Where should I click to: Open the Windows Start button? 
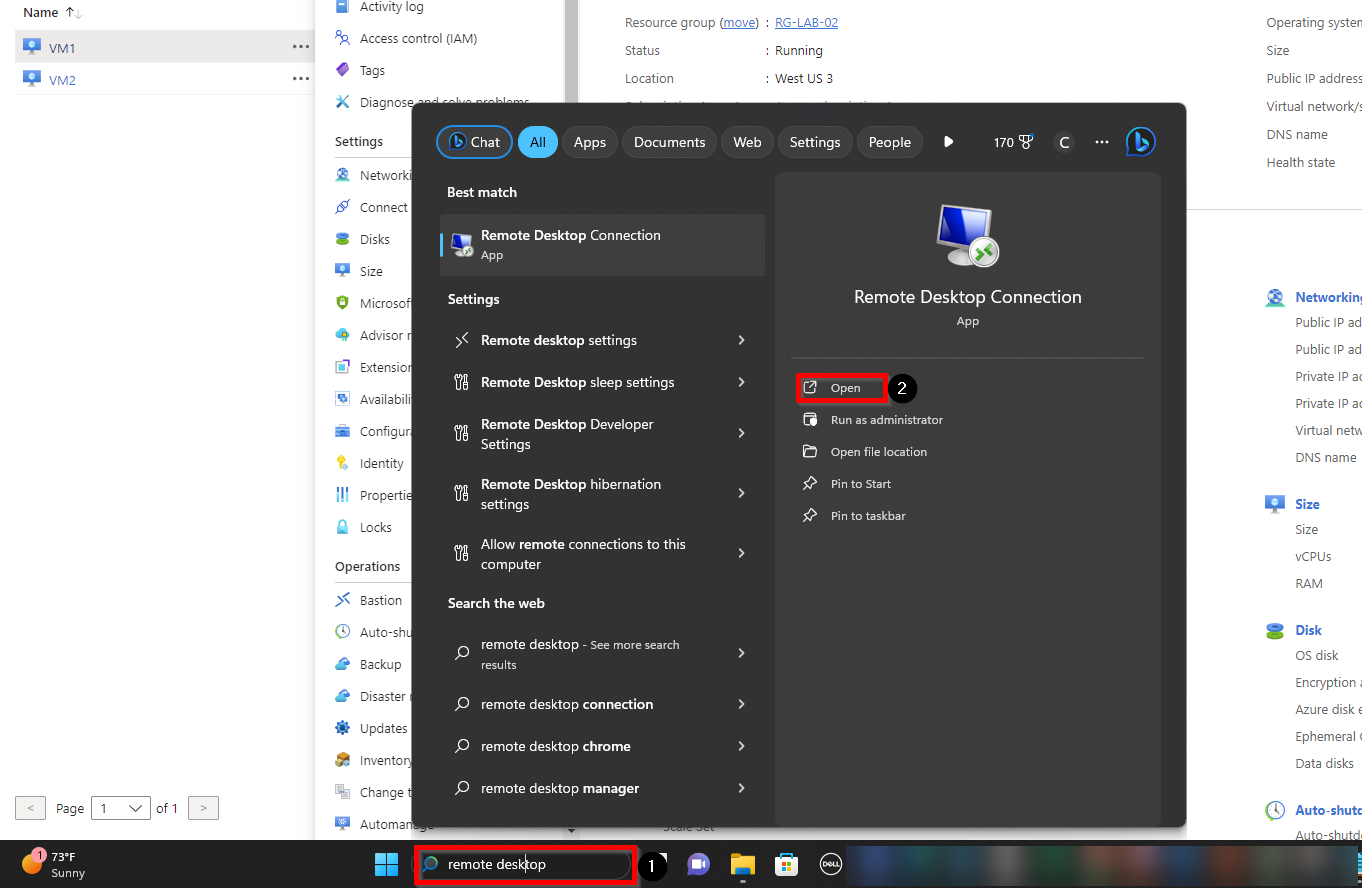[x=386, y=864]
